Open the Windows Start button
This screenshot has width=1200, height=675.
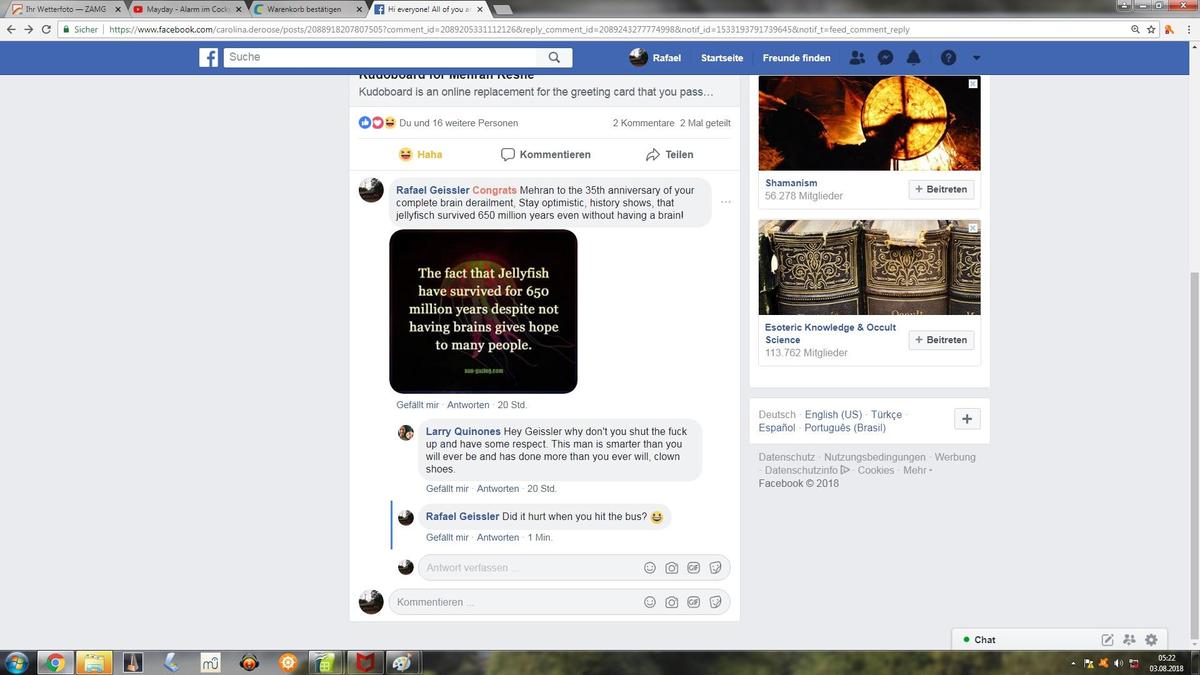(16, 662)
